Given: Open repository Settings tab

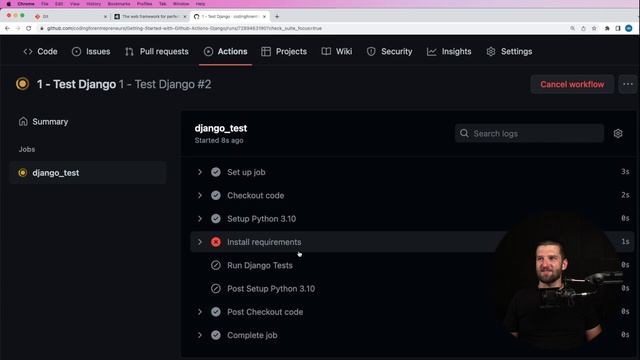Looking at the screenshot, I should point(509,51).
